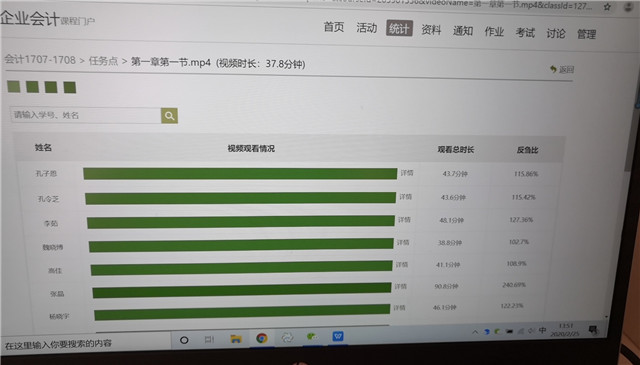The image size is (640, 365).
Task: Click the second green square under the breadcrumb
Action: 32,87
